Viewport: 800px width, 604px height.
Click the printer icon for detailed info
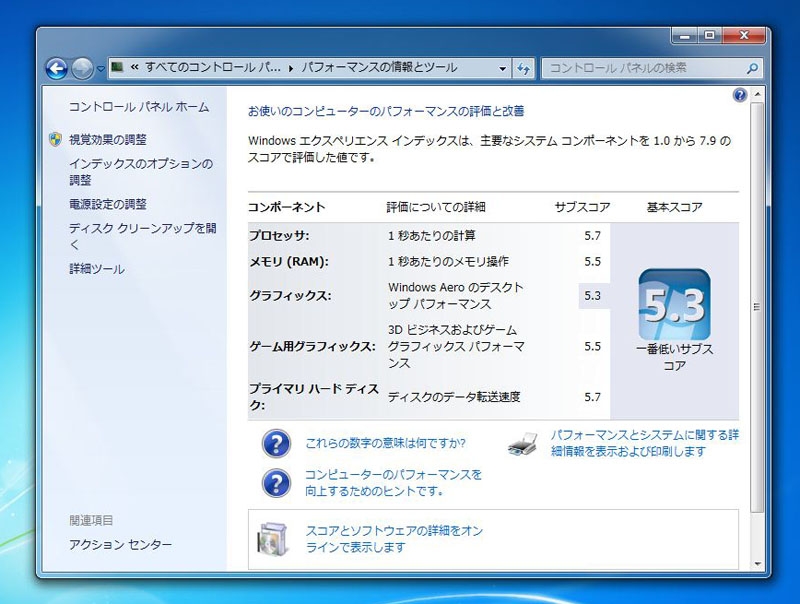point(523,443)
